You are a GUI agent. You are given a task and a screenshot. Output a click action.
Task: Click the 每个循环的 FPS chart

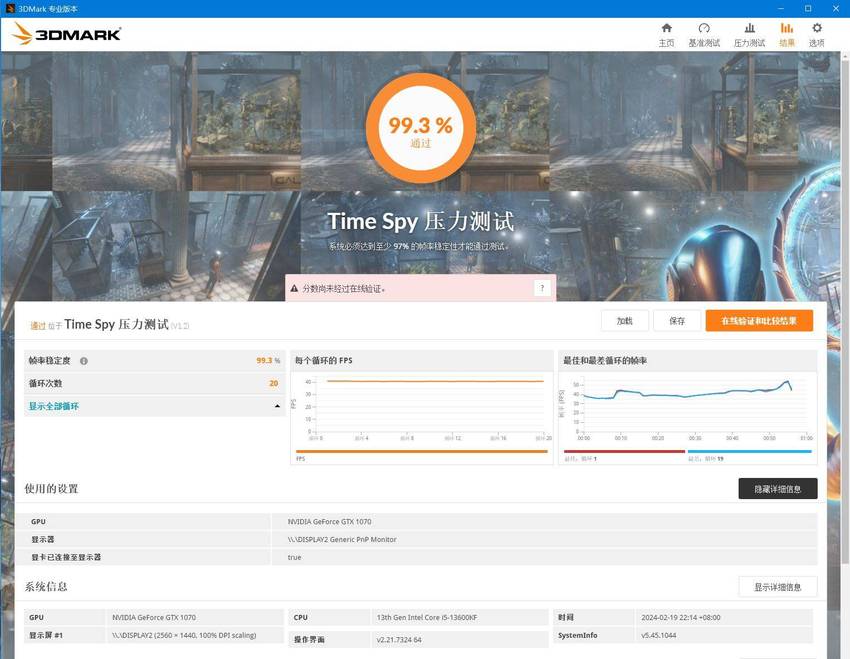point(422,406)
